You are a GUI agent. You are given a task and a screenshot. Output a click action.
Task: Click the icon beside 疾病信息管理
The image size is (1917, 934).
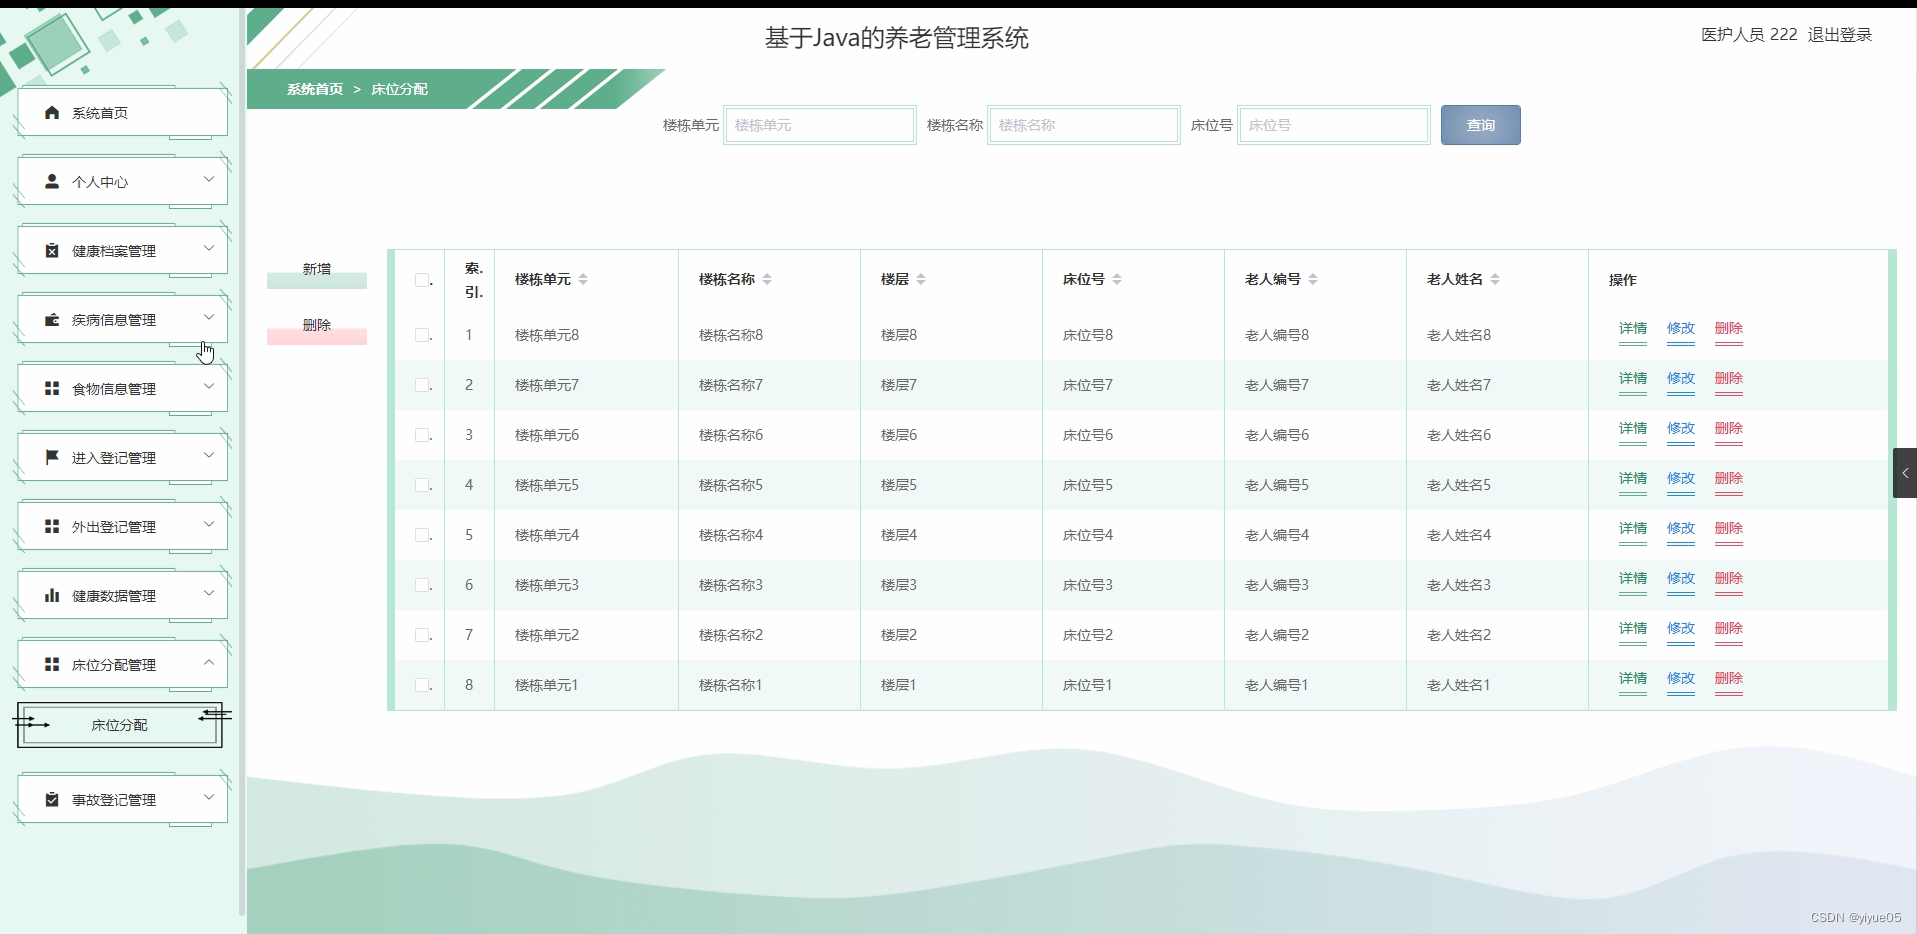coord(52,320)
